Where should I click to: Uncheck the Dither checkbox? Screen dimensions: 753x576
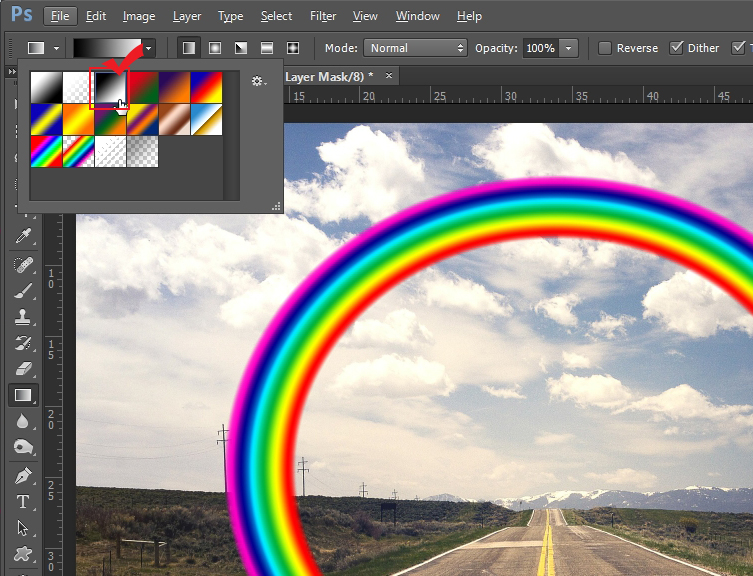(676, 48)
